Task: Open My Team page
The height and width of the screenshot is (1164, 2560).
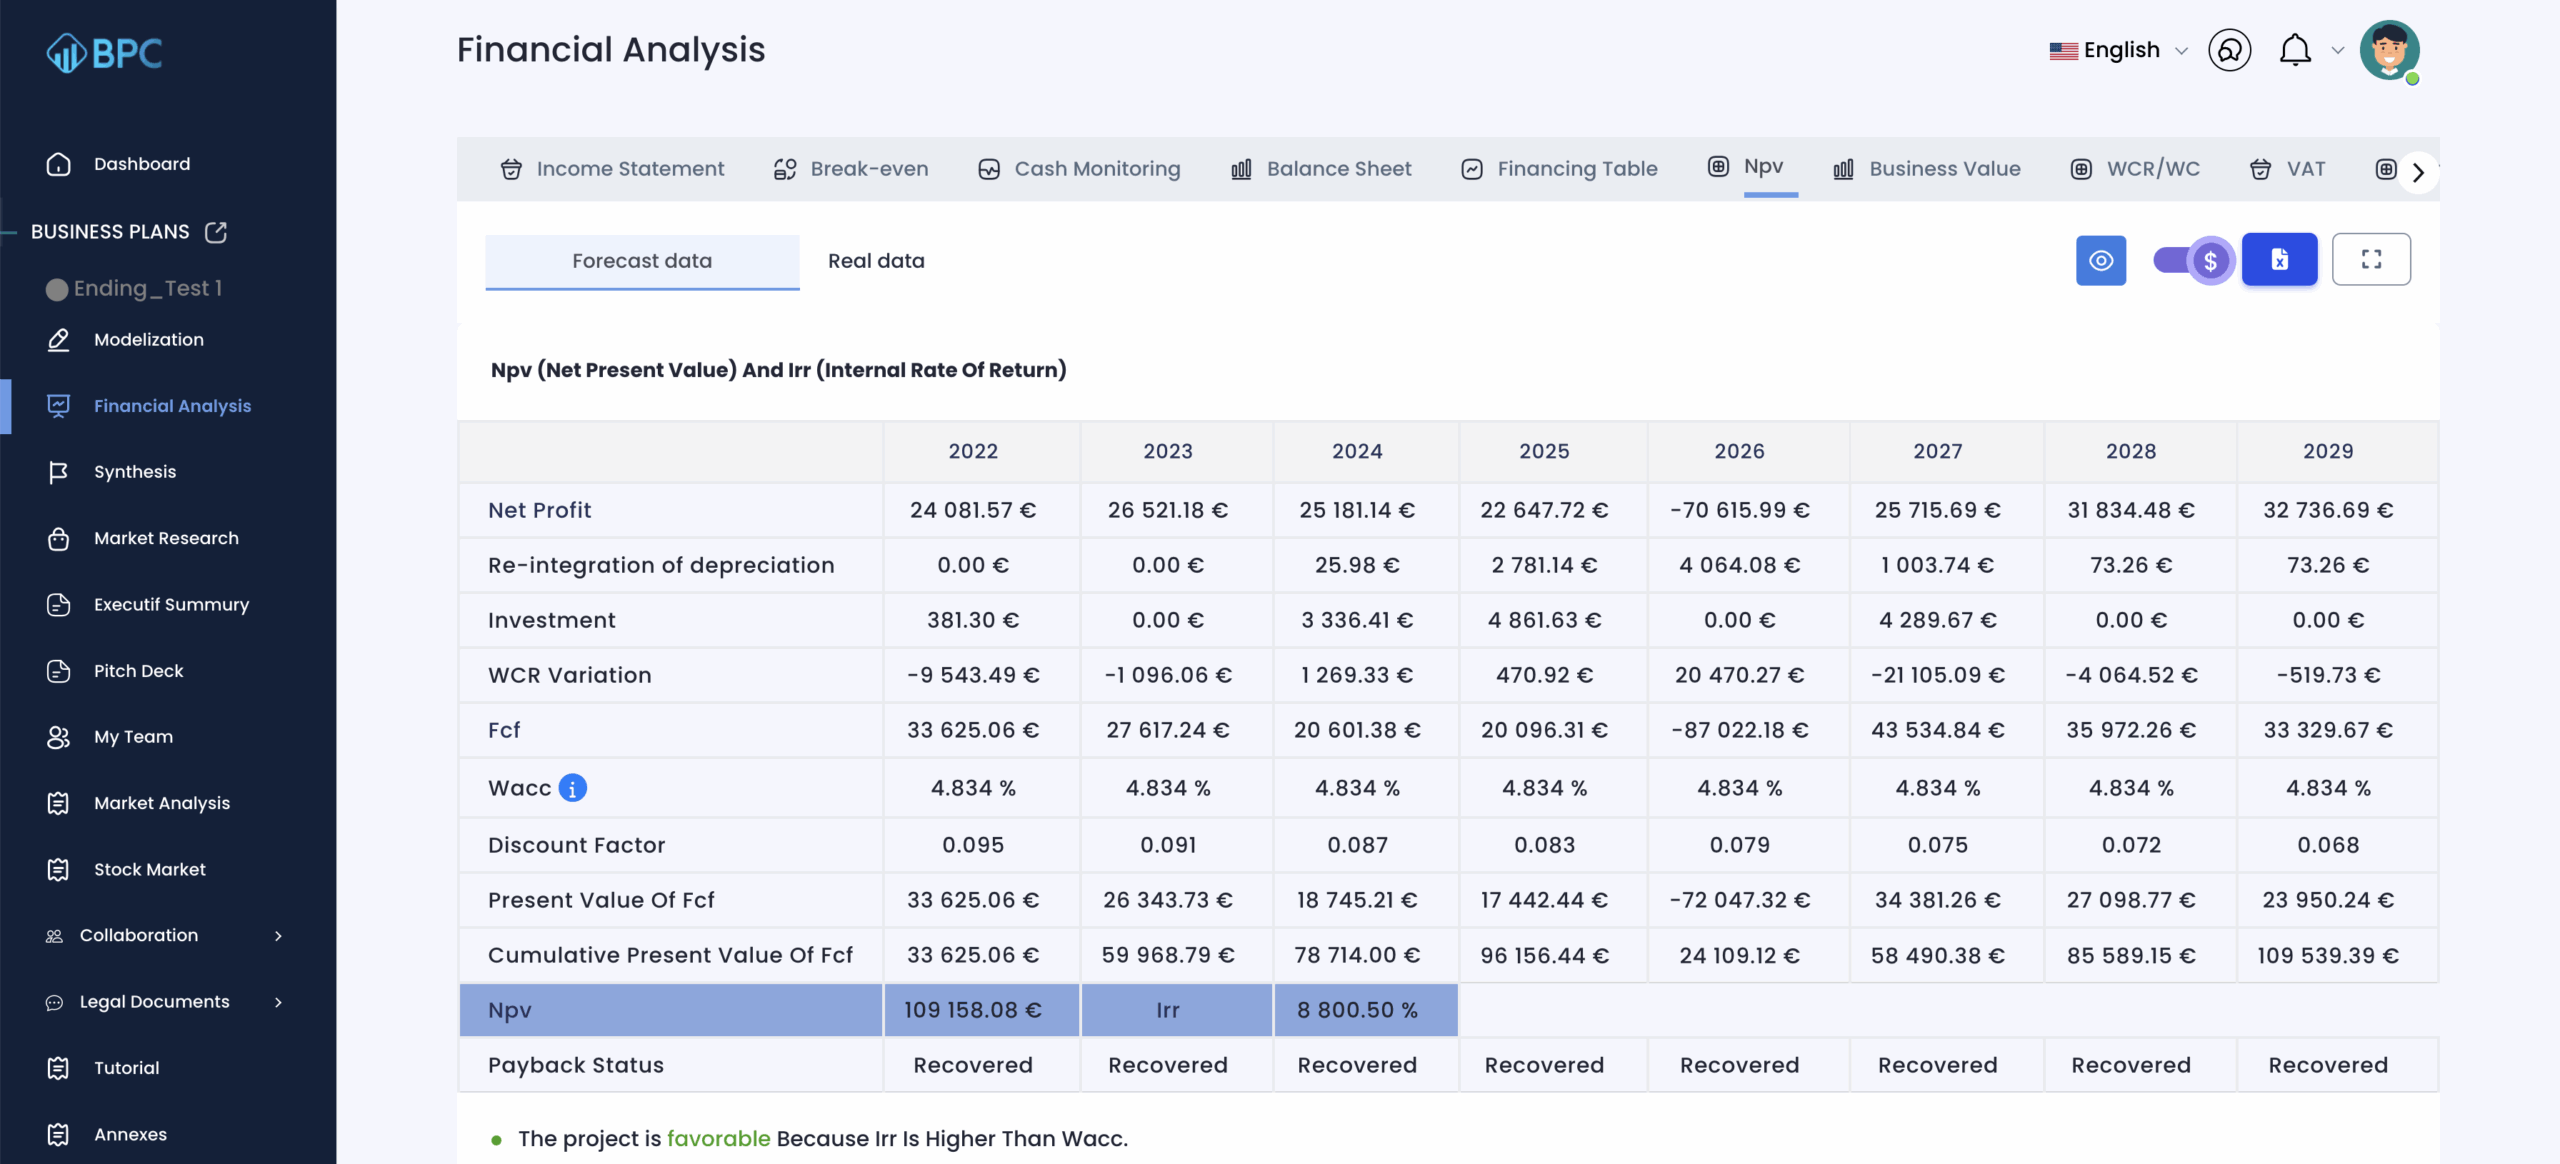Action: [133, 737]
